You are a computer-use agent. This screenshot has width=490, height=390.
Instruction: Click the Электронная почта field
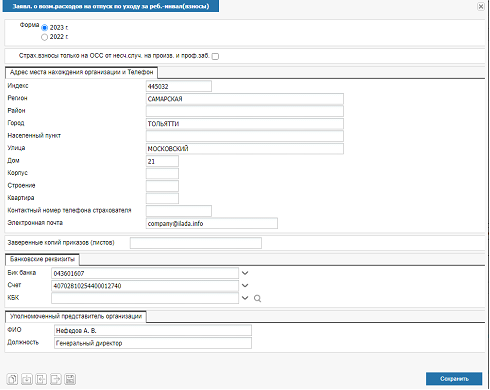click(x=212, y=223)
